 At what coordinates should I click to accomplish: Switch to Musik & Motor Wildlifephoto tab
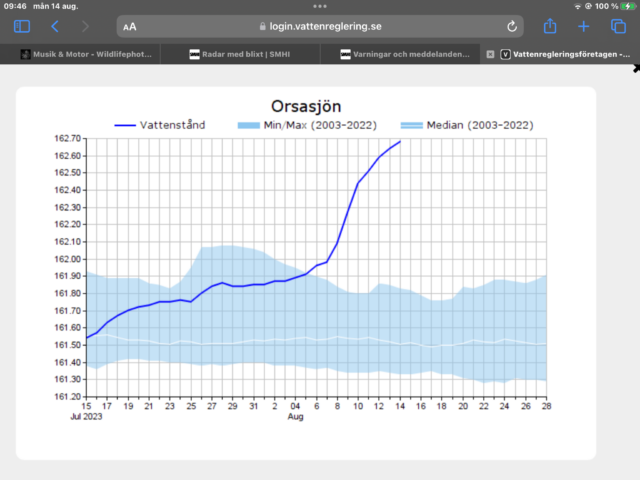(88, 54)
